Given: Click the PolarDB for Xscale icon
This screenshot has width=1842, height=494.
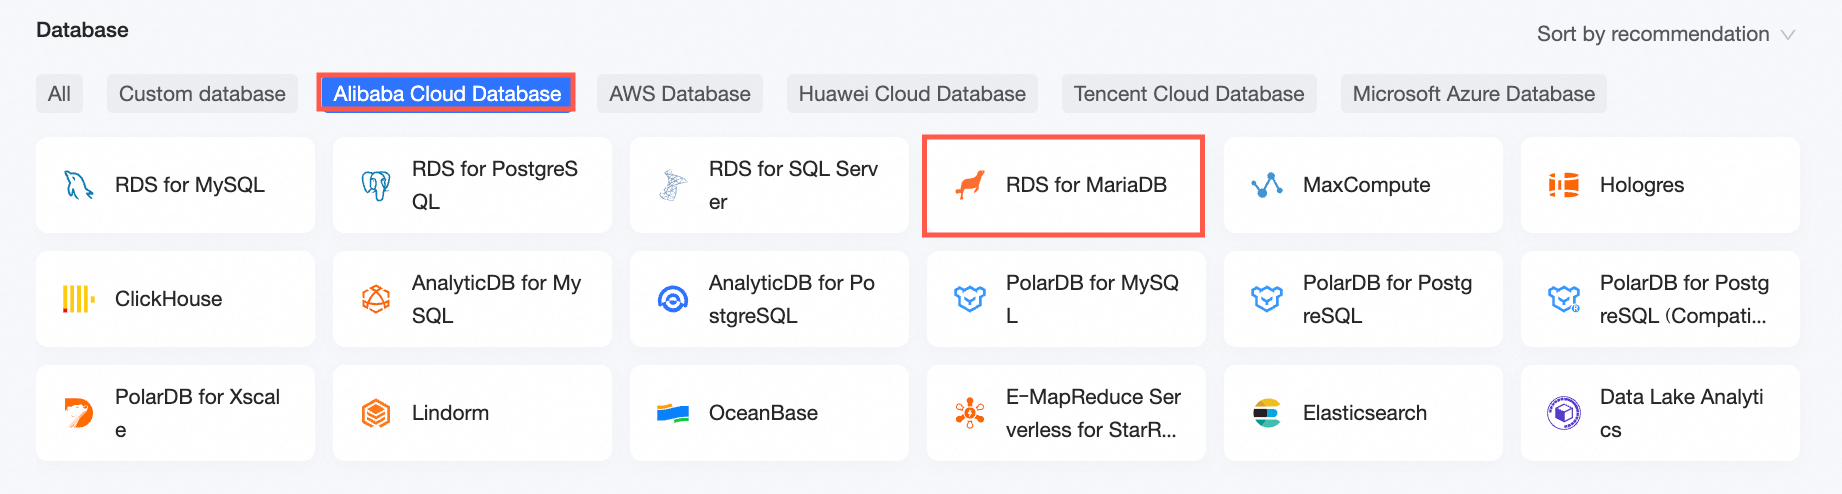Looking at the screenshot, I should pos(79,413).
